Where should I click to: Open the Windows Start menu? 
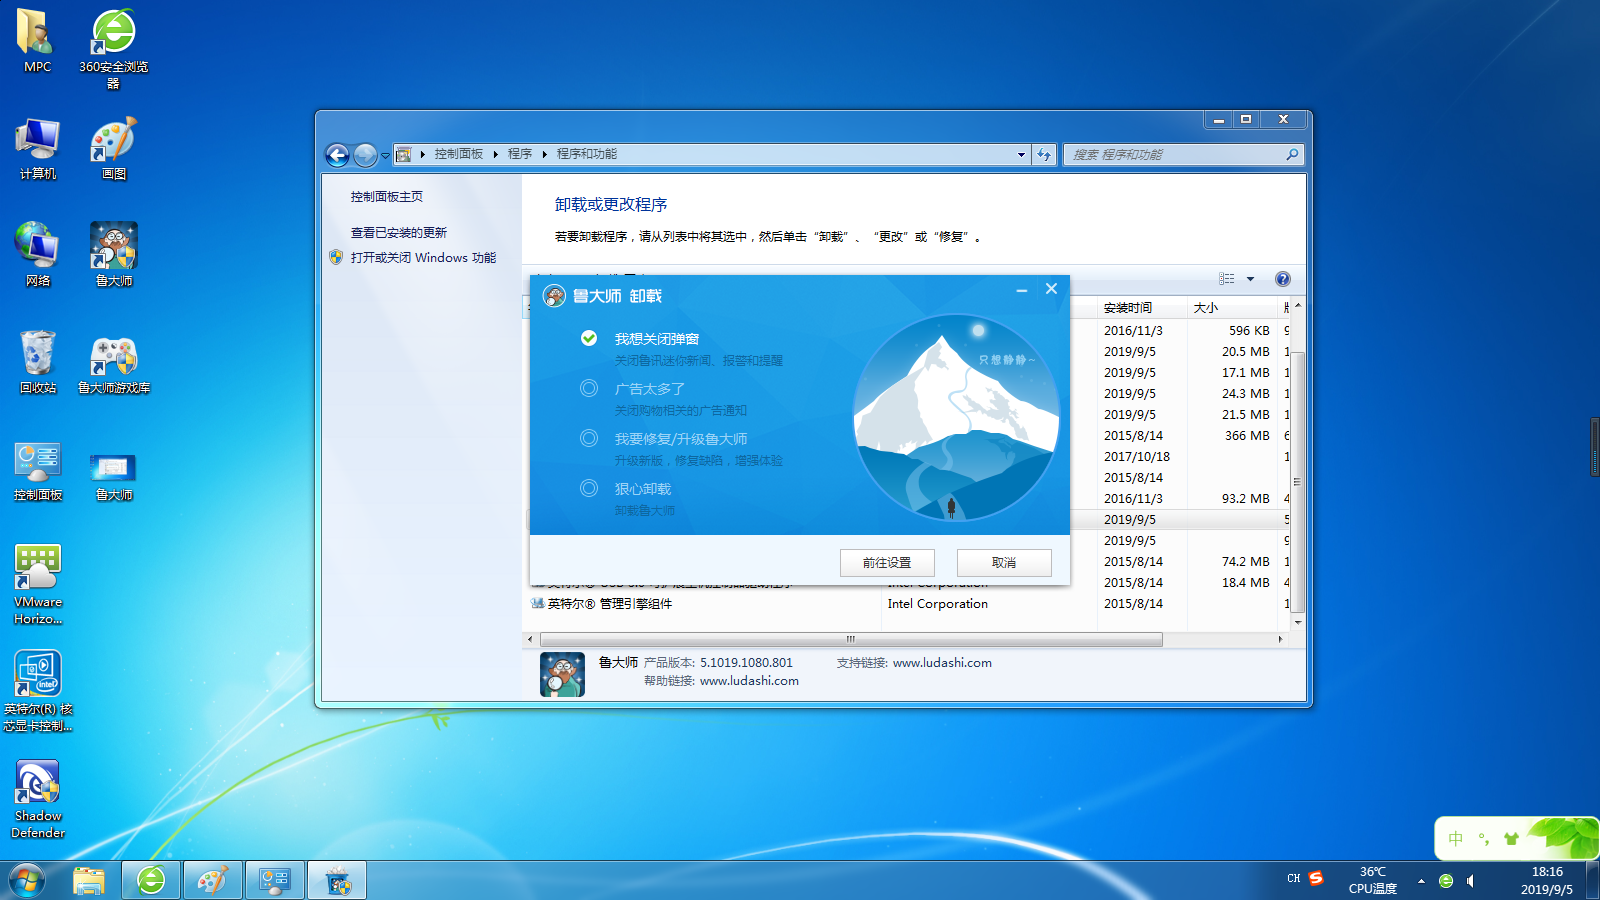[x=27, y=880]
